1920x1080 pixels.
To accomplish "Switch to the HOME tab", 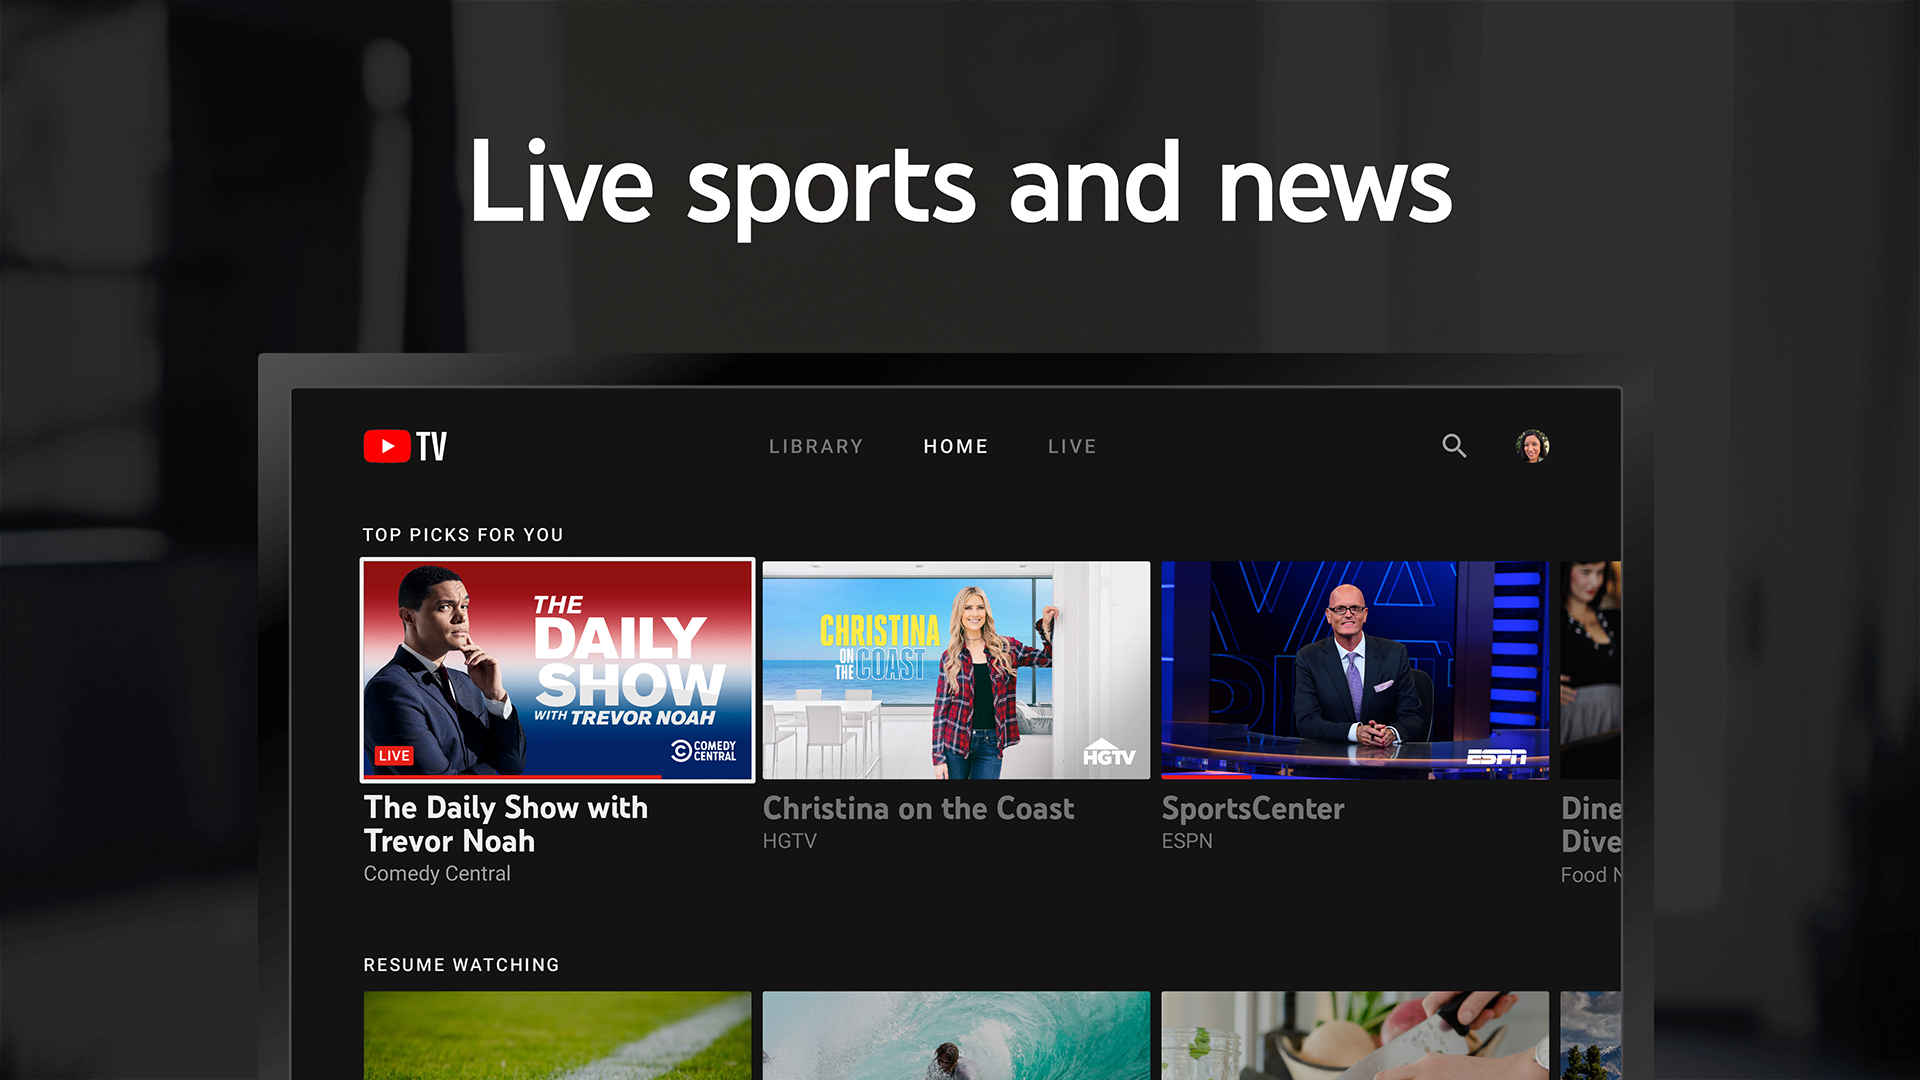I will 955,446.
